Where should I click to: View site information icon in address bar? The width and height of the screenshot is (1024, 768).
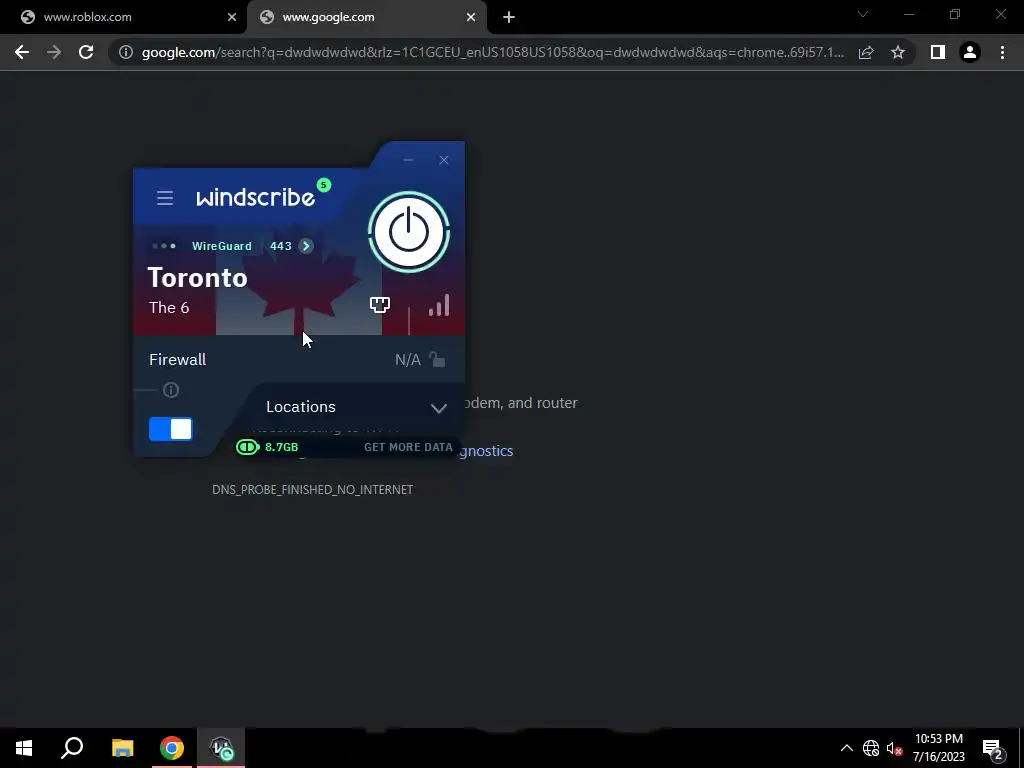(x=125, y=52)
